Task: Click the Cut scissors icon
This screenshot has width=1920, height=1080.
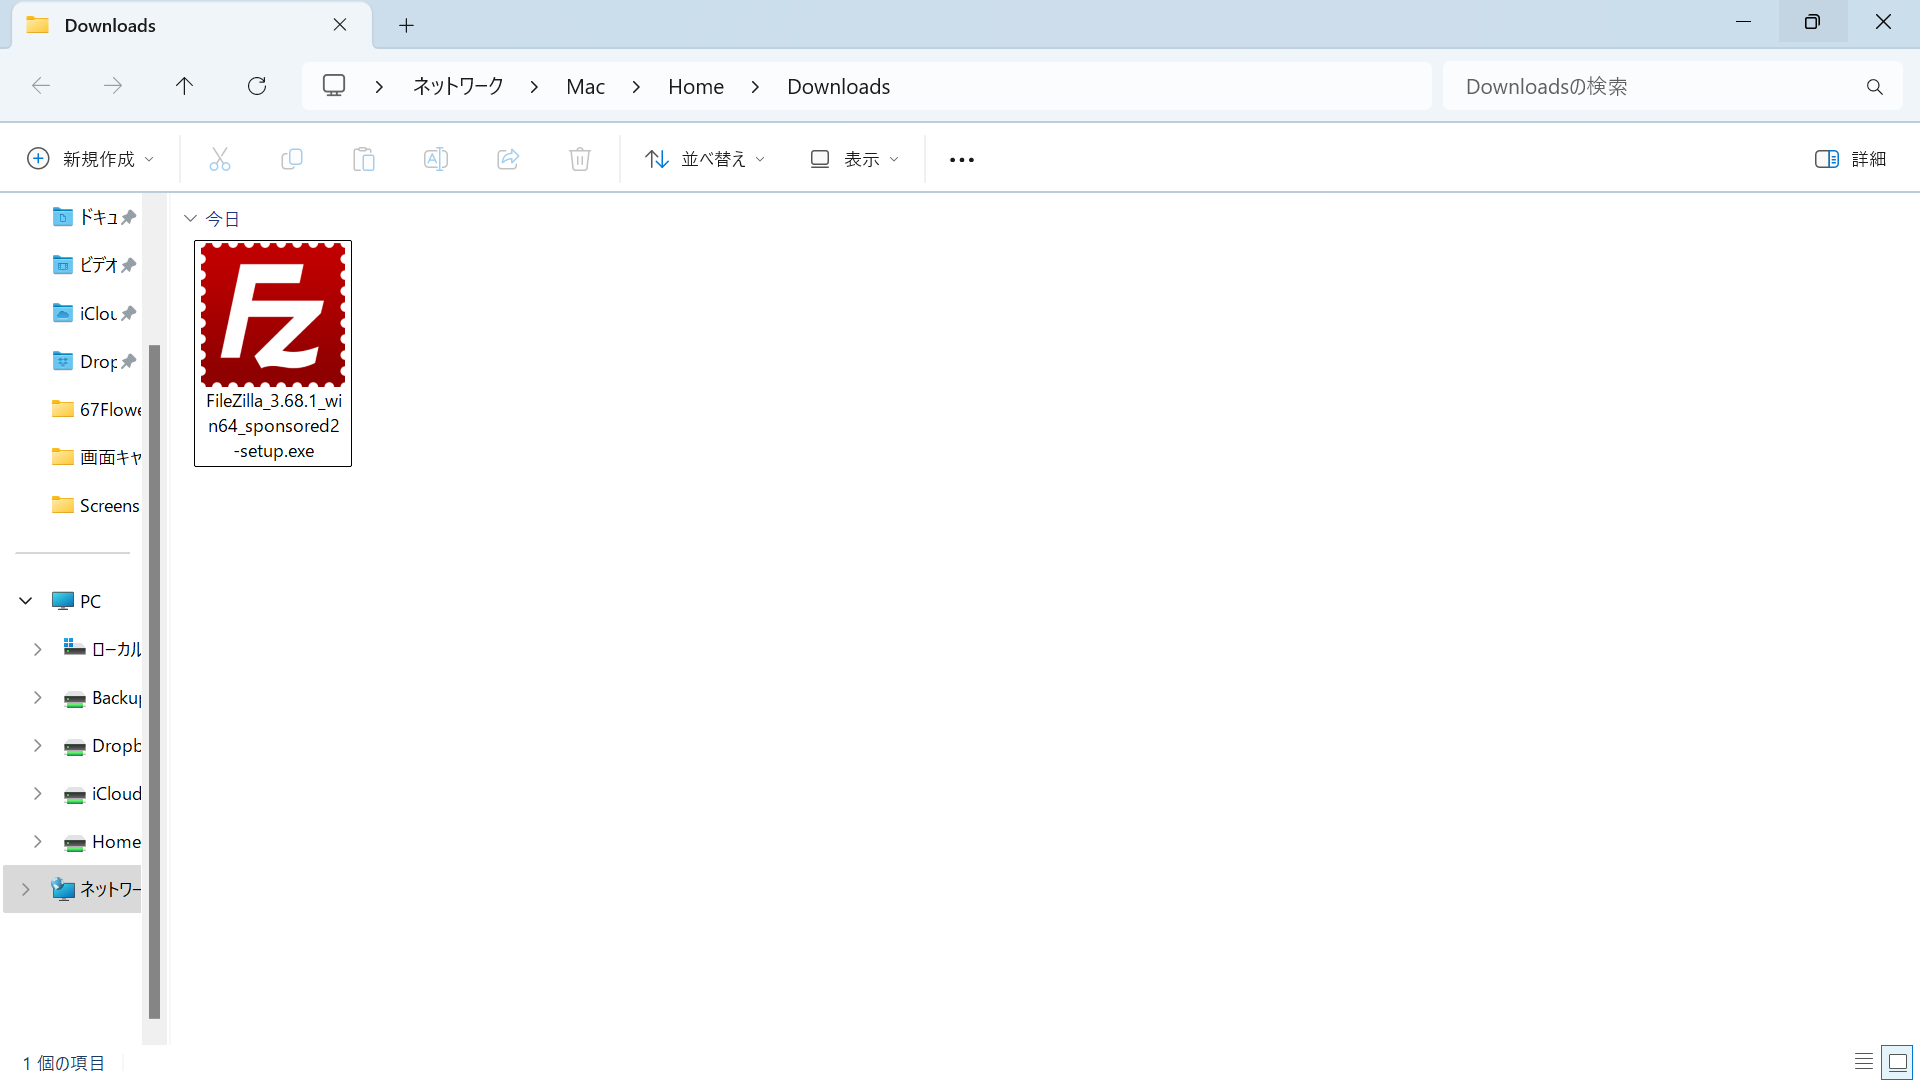Action: pos(220,159)
